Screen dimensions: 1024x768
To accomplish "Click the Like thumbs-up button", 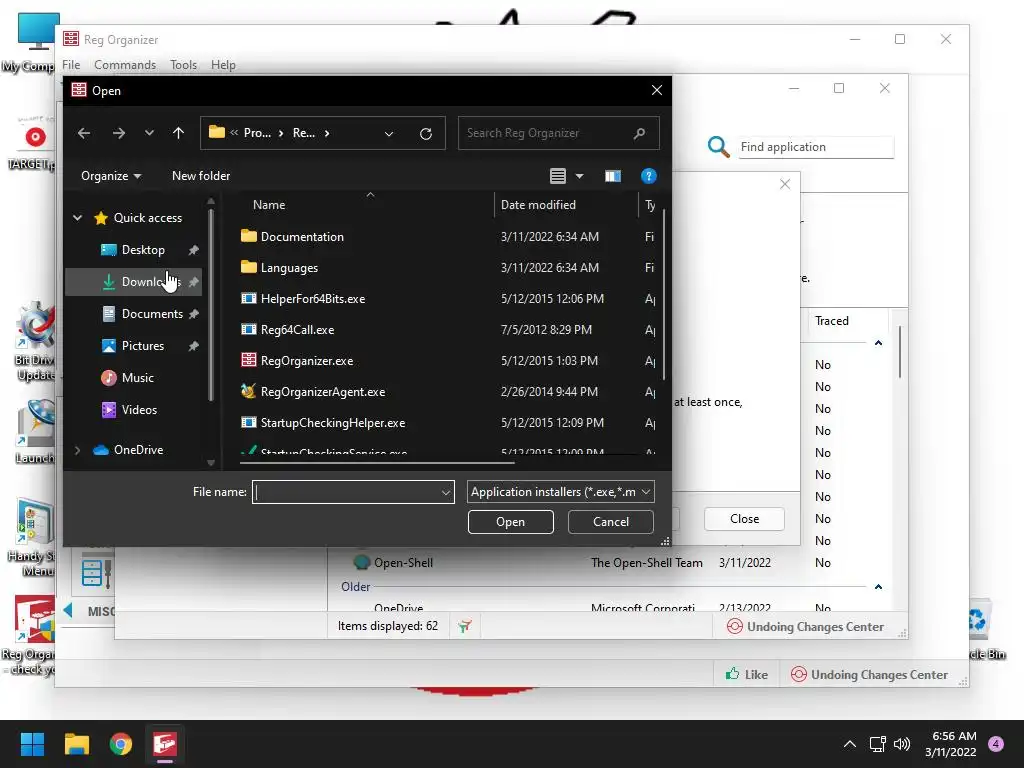I will 746,675.
